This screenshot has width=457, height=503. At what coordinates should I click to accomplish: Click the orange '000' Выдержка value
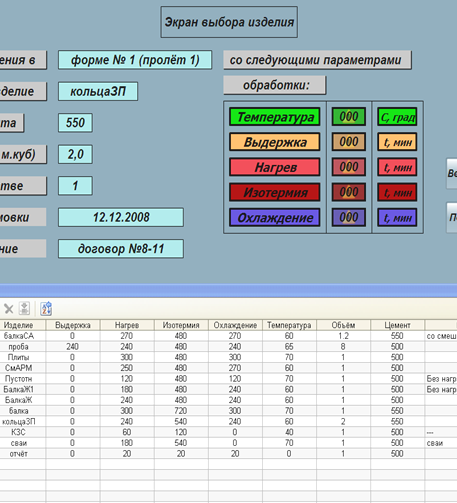point(349,142)
